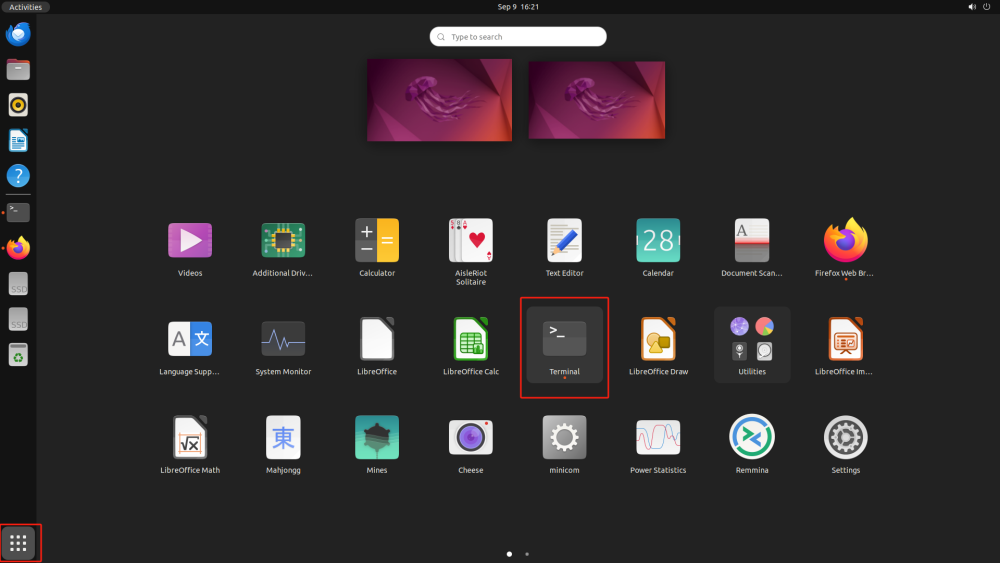Switch to the second workspace thumbnail
The width and height of the screenshot is (1000, 563).
click(x=596, y=99)
